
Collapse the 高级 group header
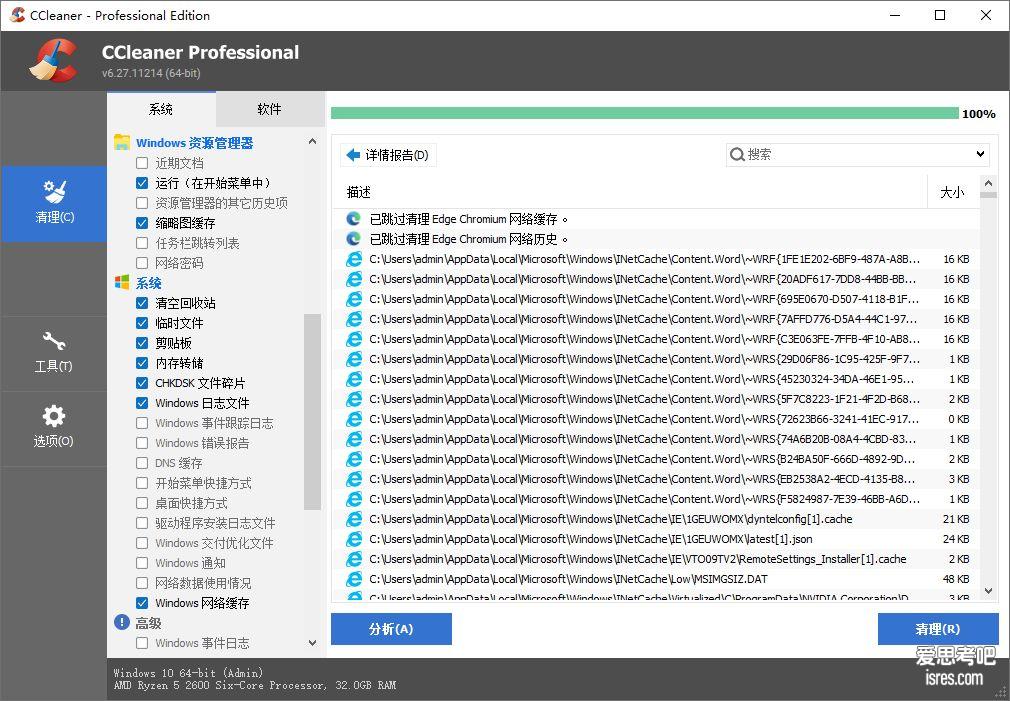click(x=148, y=623)
